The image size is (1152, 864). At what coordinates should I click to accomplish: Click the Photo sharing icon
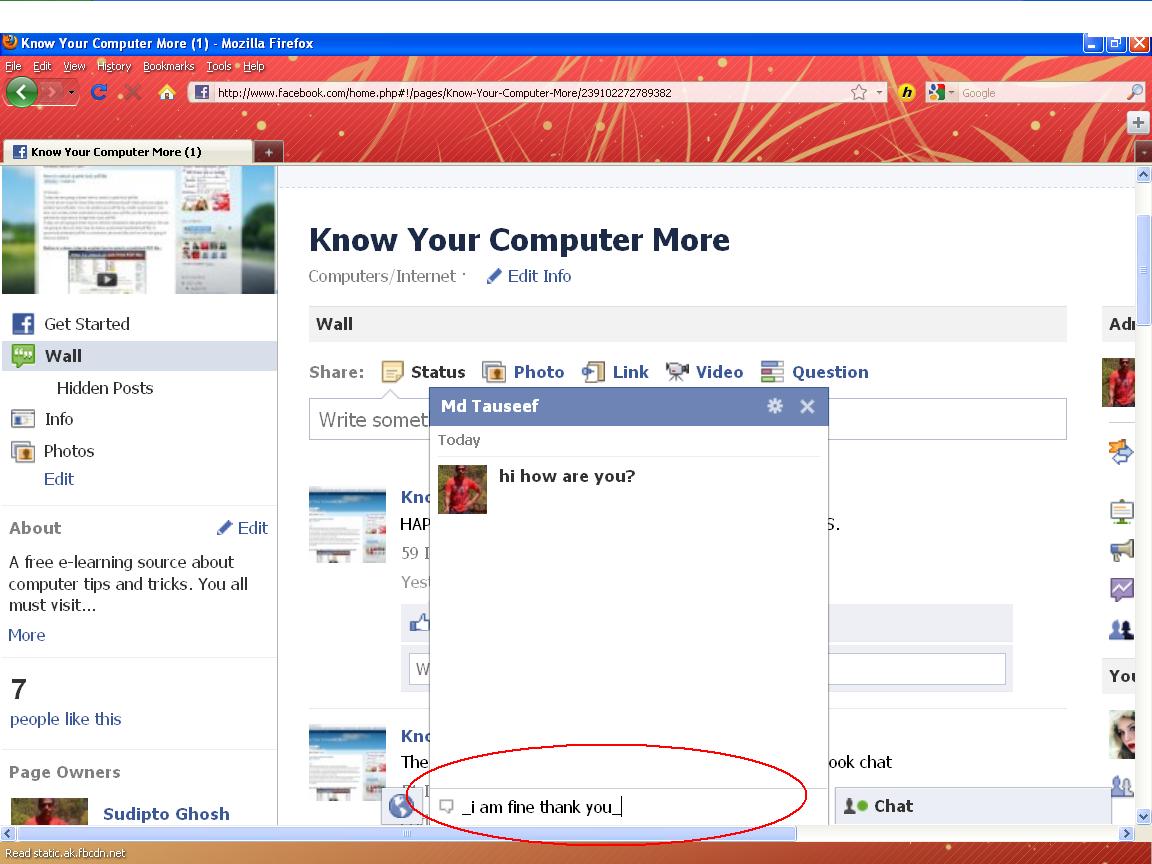495,371
